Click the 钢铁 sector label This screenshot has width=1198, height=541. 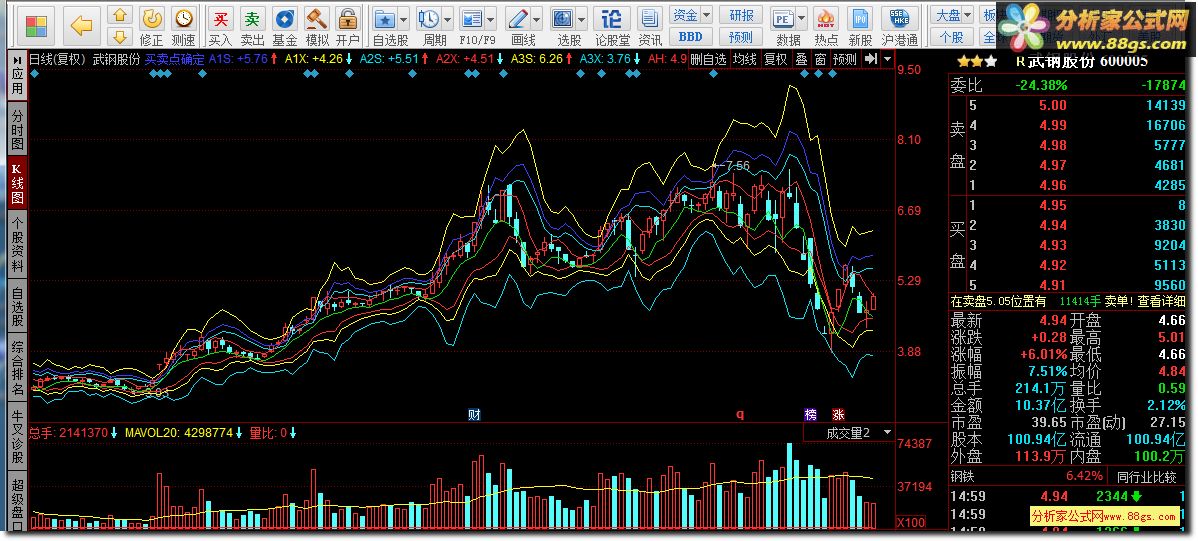[x=963, y=477]
